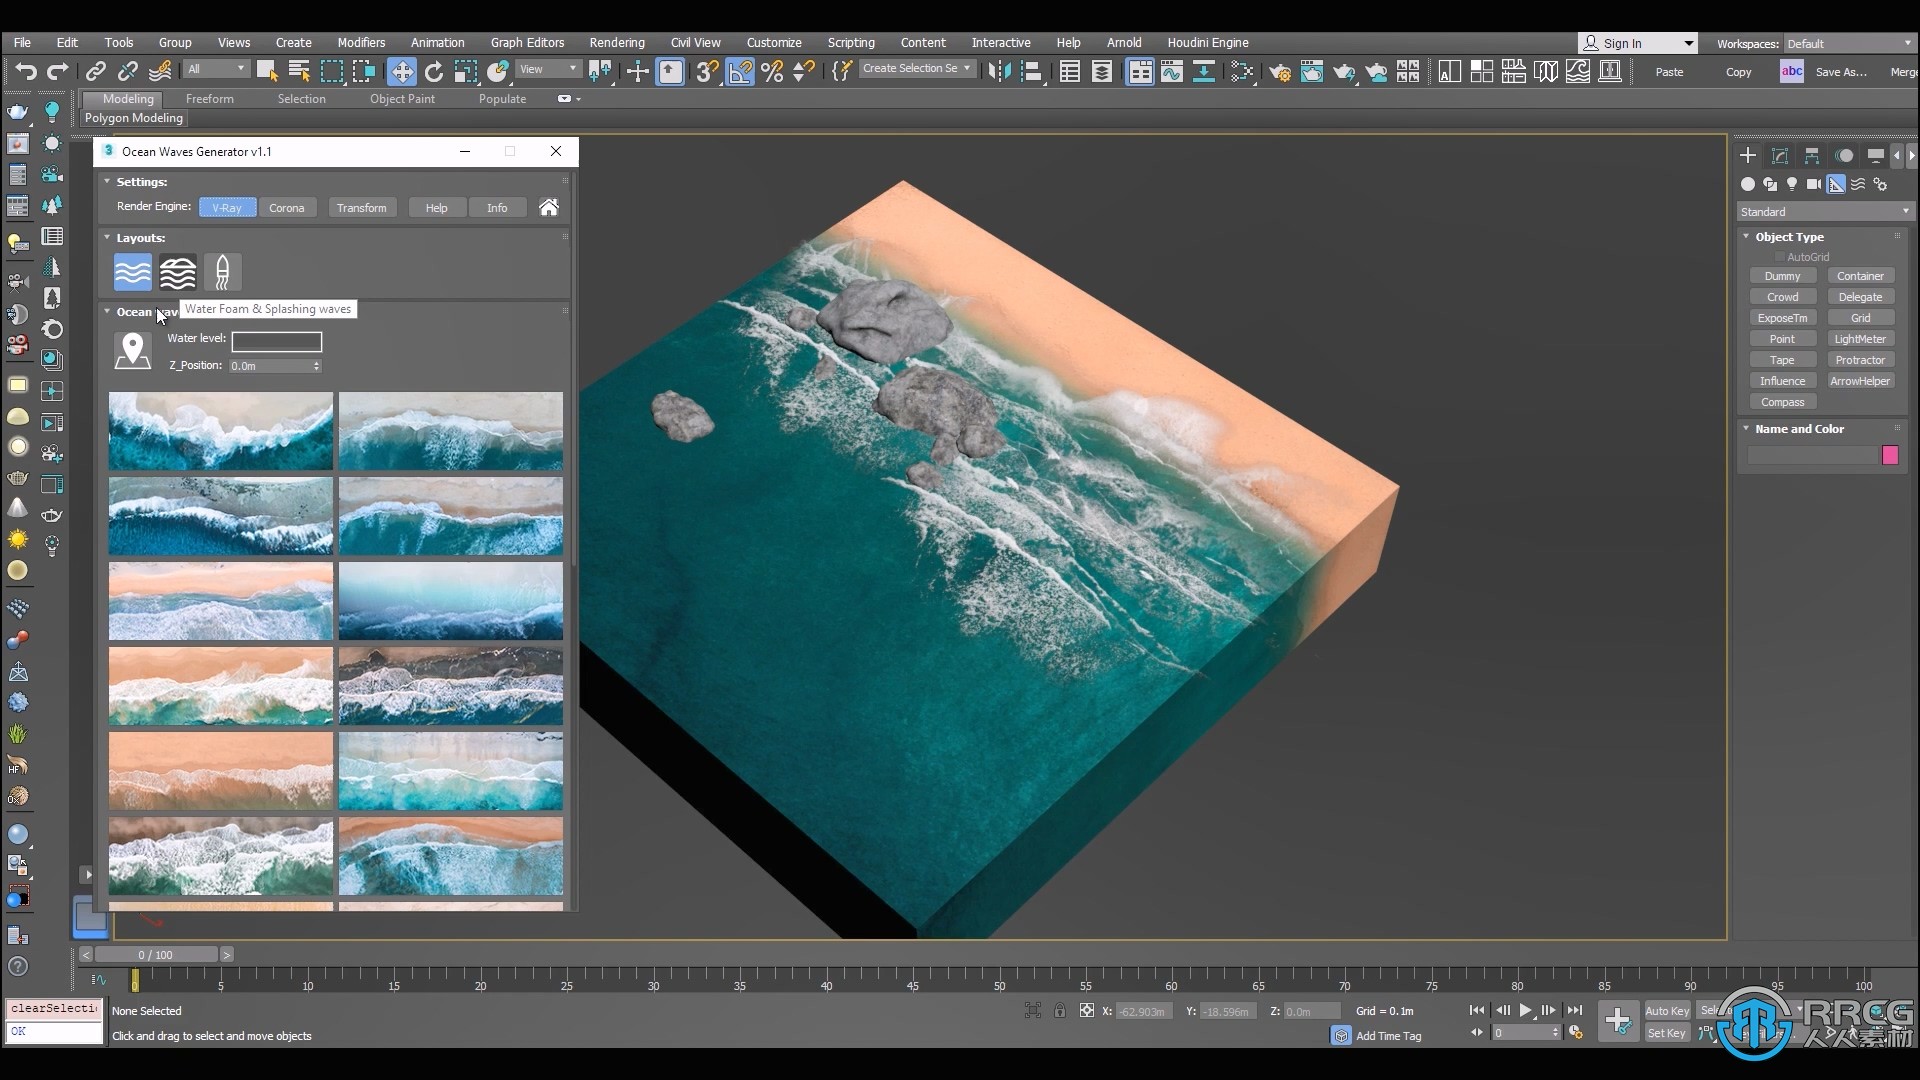
Task: Open the Workspaces Default dropdown
Action: tap(1849, 43)
